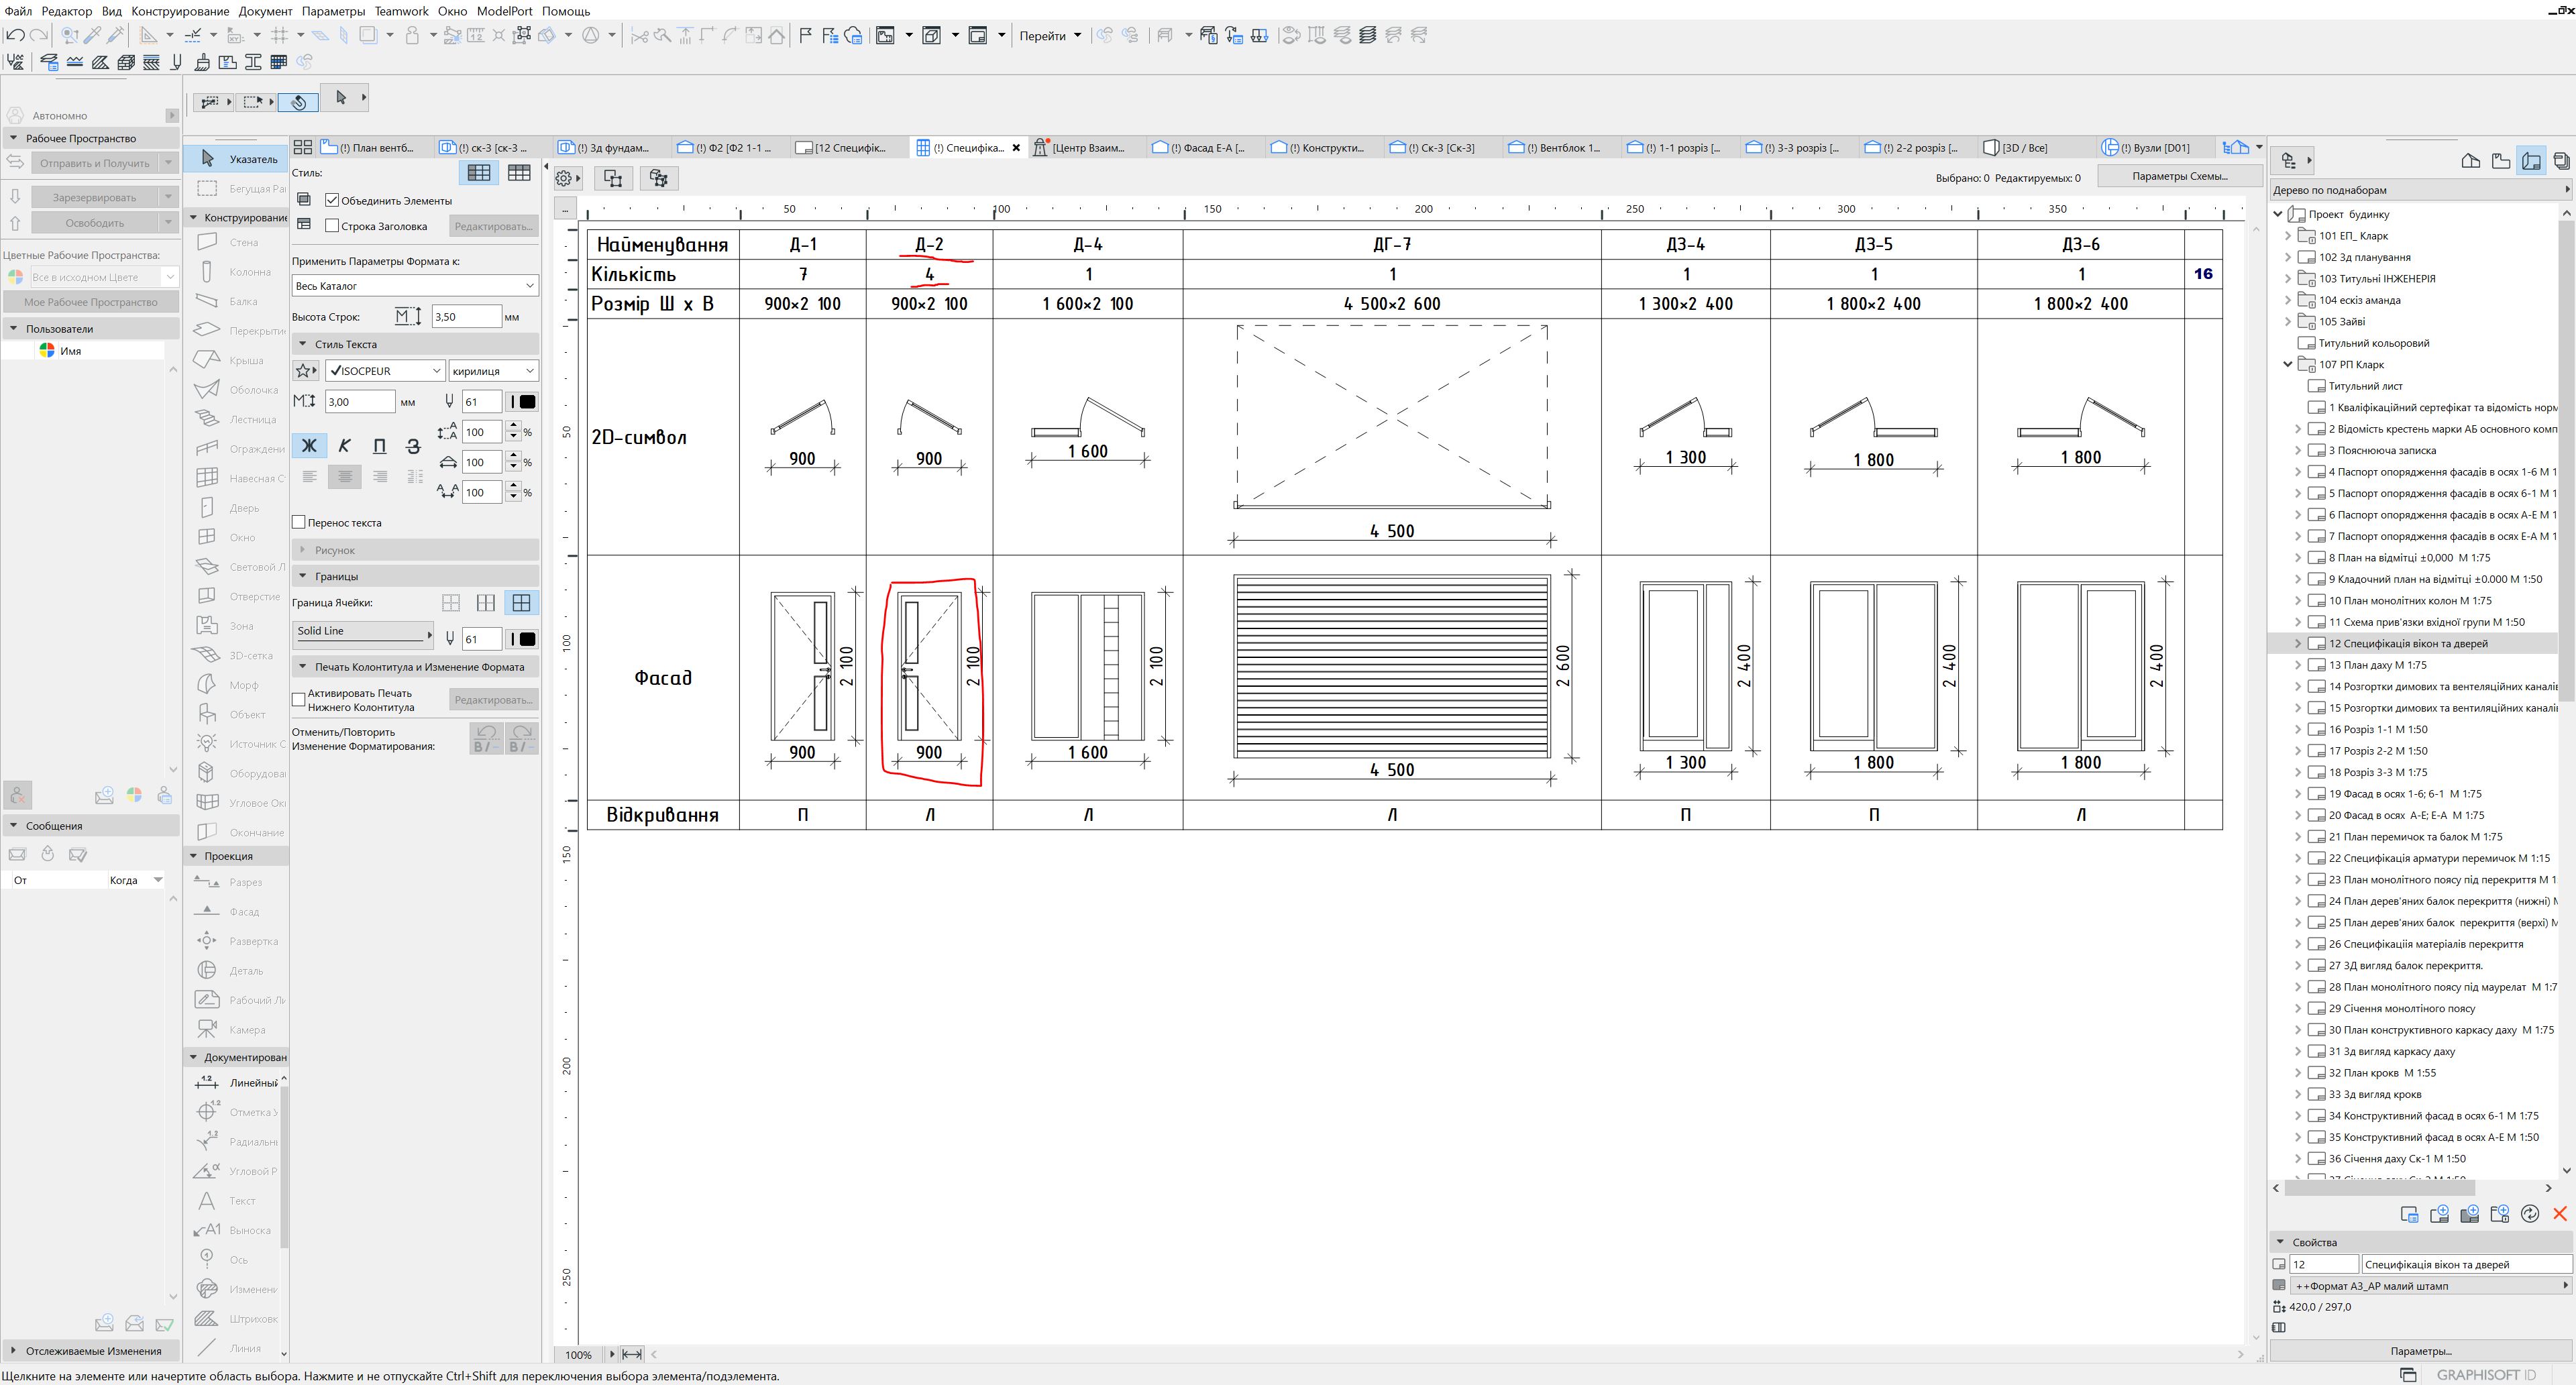Enable 'Строка Заголовка' checkbox
Viewport: 2576px width, 1385px height.
[332, 226]
